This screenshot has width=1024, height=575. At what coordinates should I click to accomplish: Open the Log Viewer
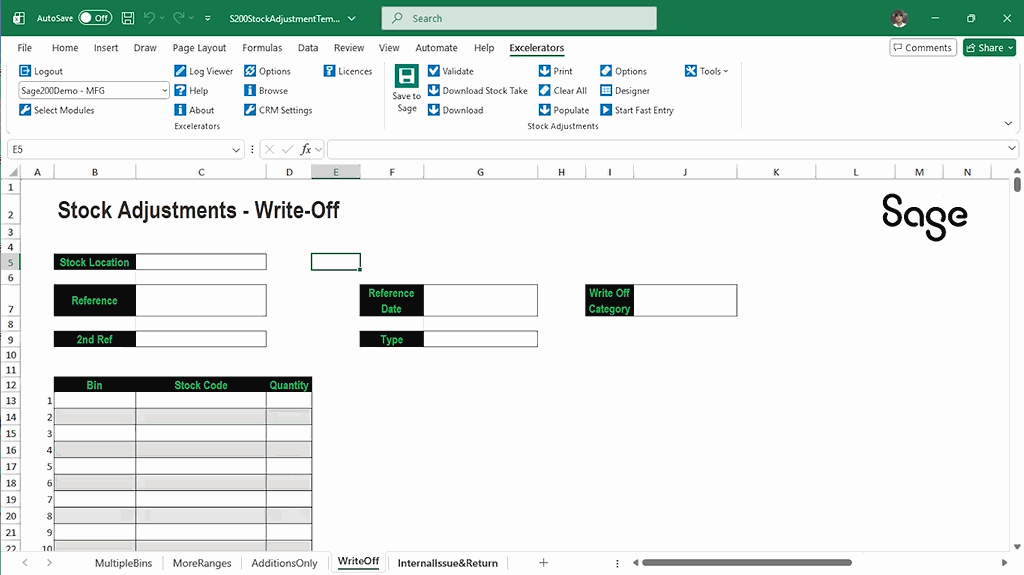pyautogui.click(x=203, y=71)
